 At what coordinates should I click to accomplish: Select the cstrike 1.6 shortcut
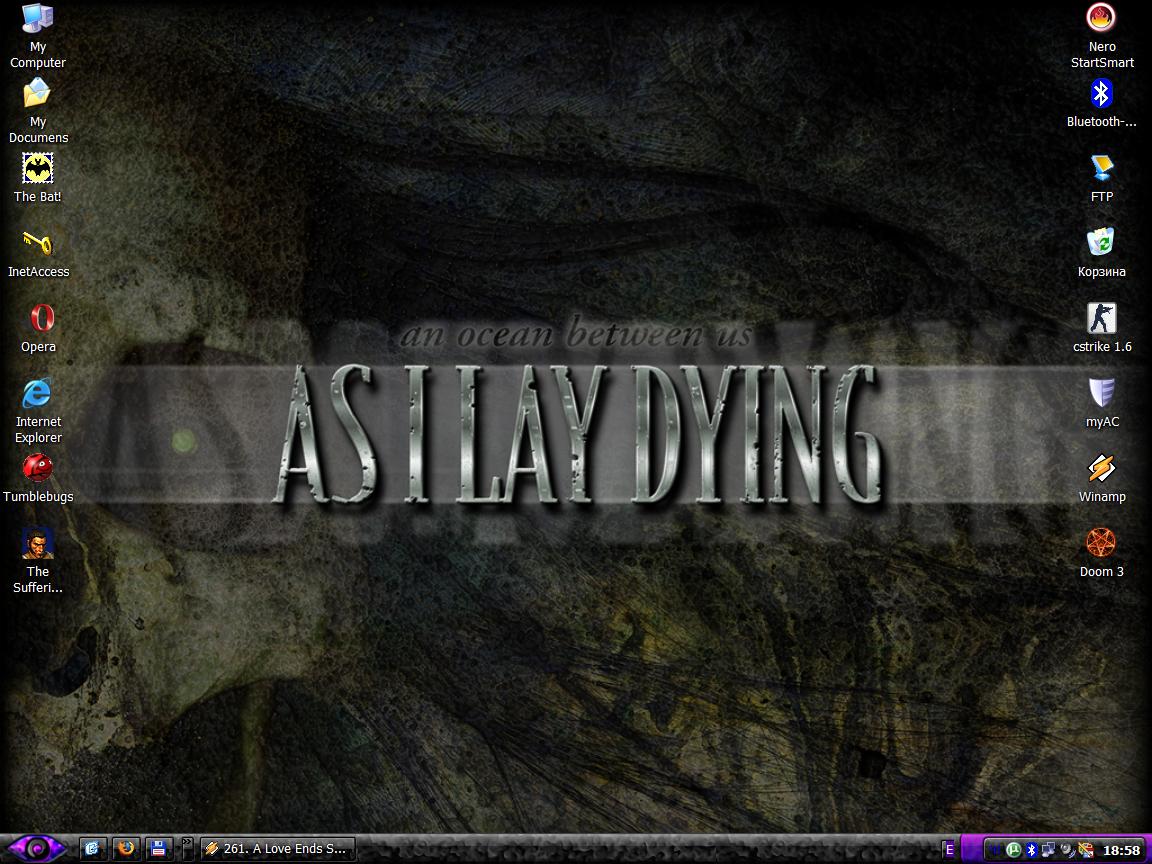tap(1101, 328)
